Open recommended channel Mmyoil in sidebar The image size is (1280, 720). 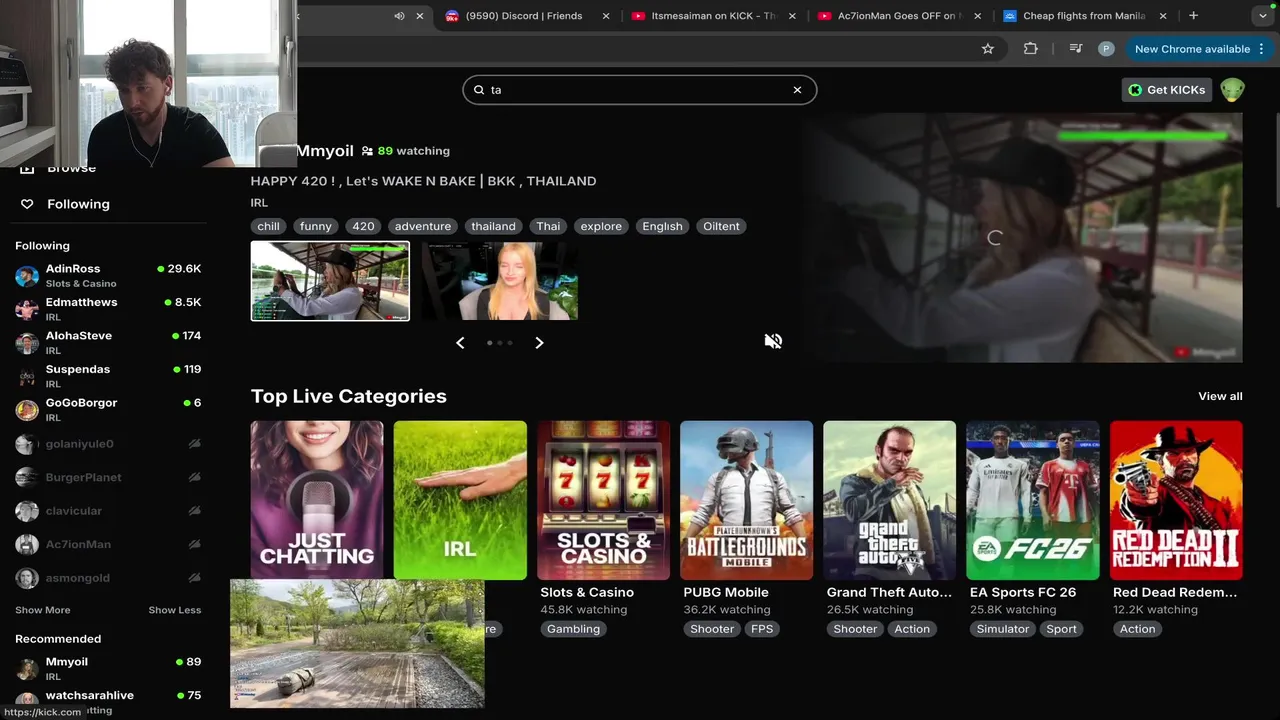(x=108, y=668)
